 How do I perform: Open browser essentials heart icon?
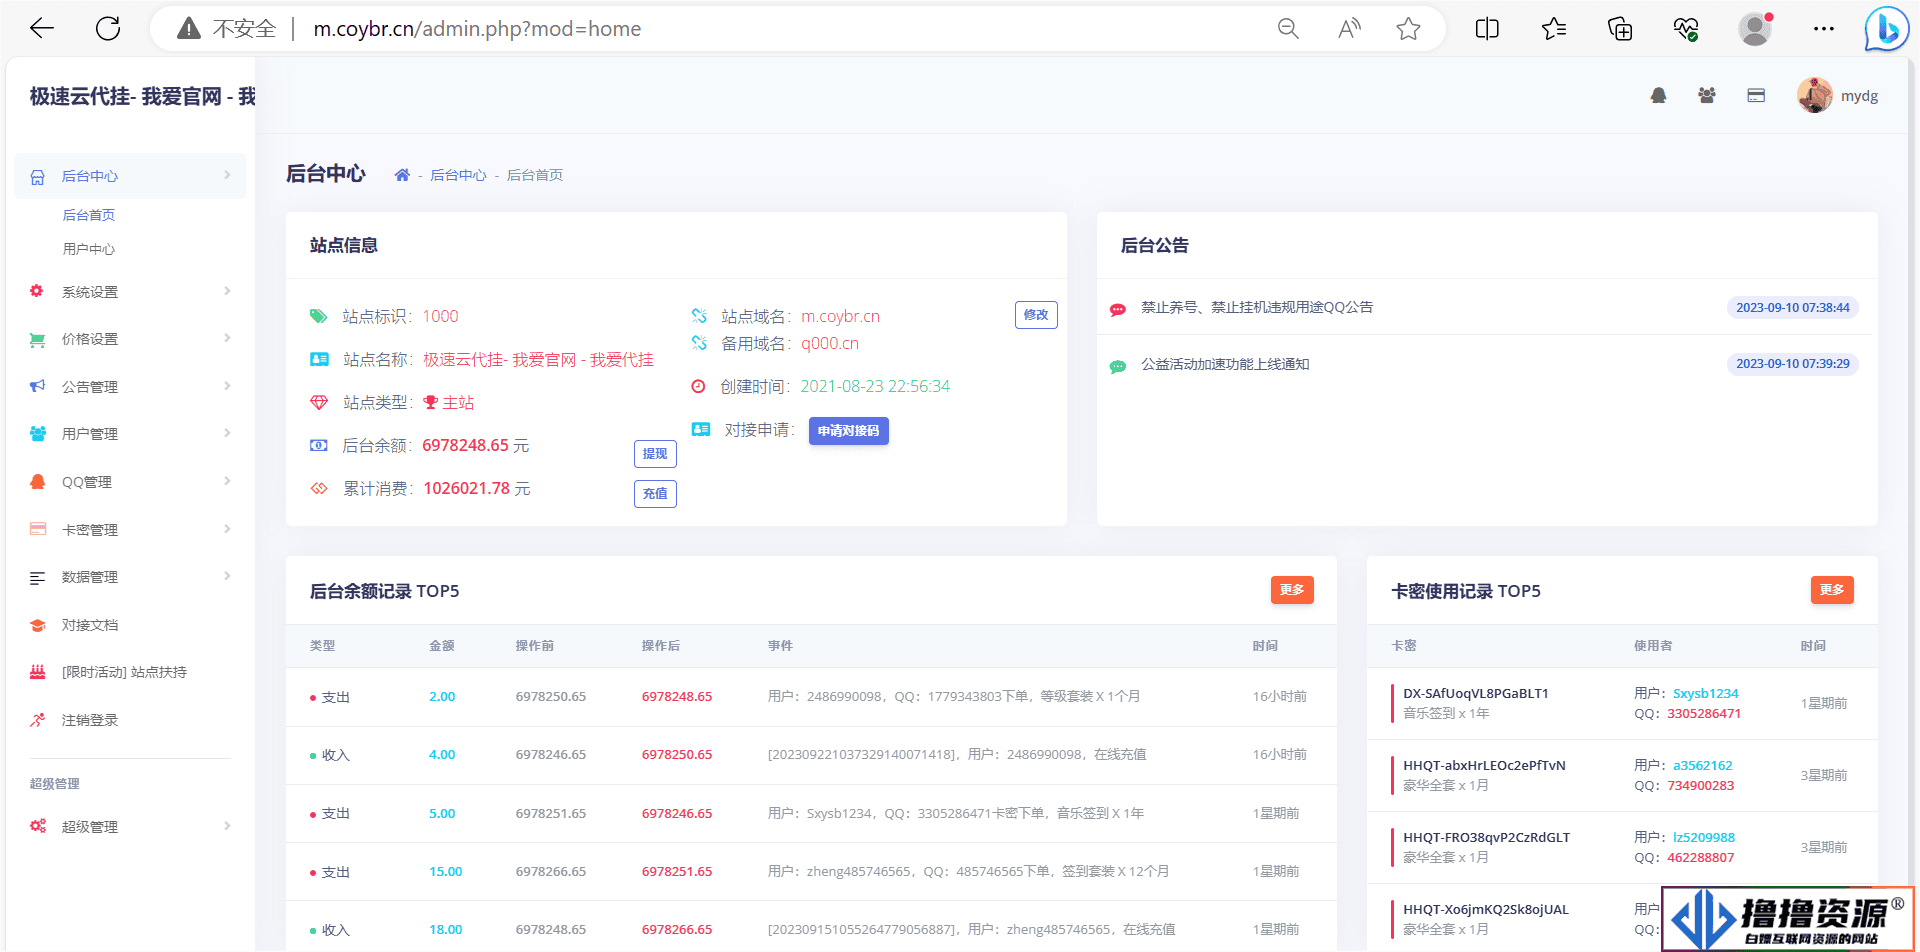(1686, 29)
